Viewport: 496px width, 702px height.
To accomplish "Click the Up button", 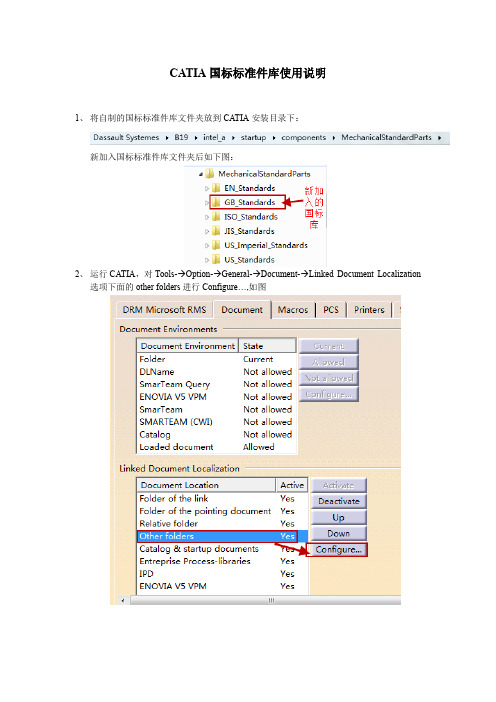I will coord(339,518).
